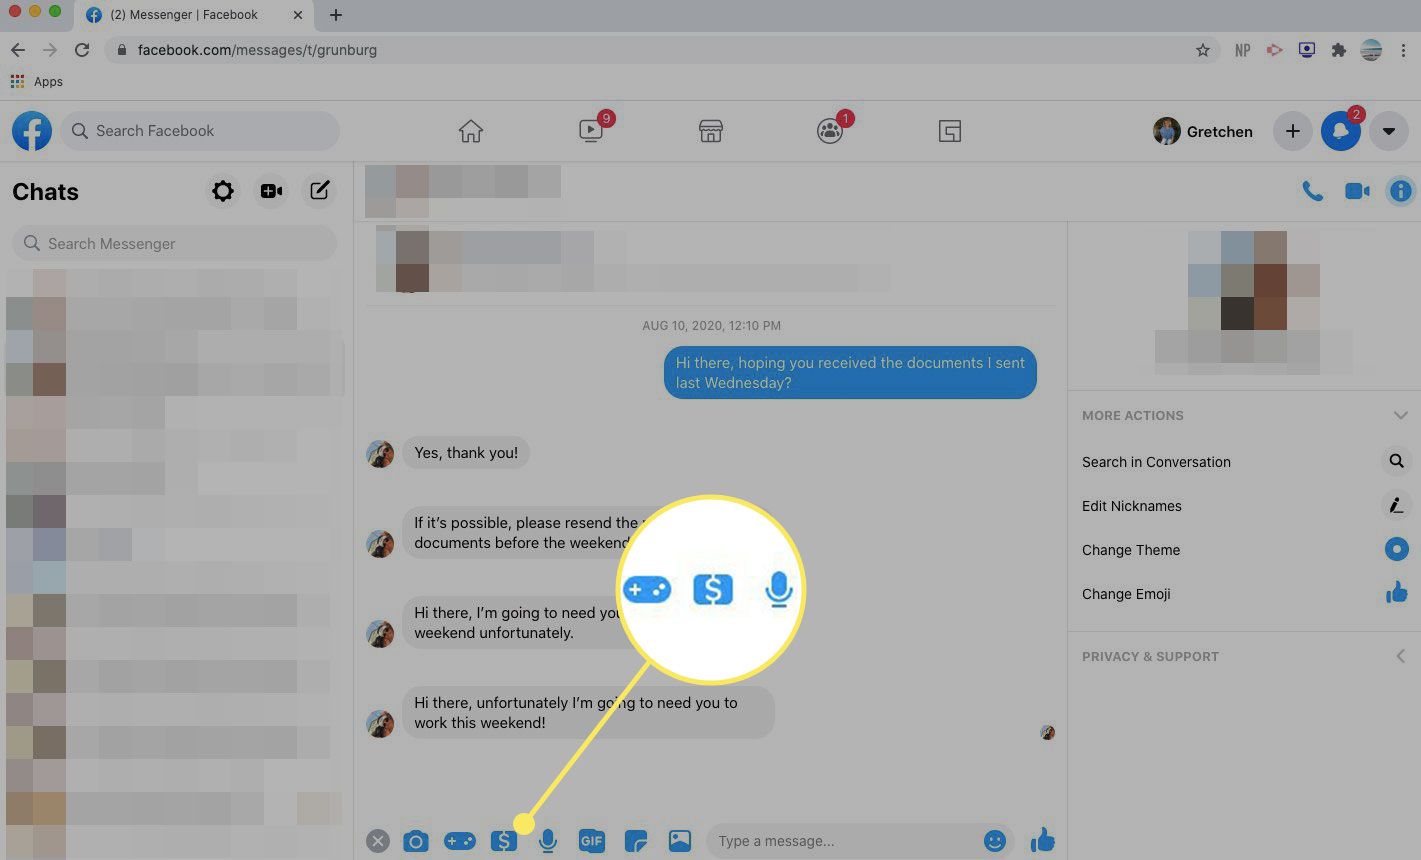Toggle the conversation info panel

coord(1400,191)
